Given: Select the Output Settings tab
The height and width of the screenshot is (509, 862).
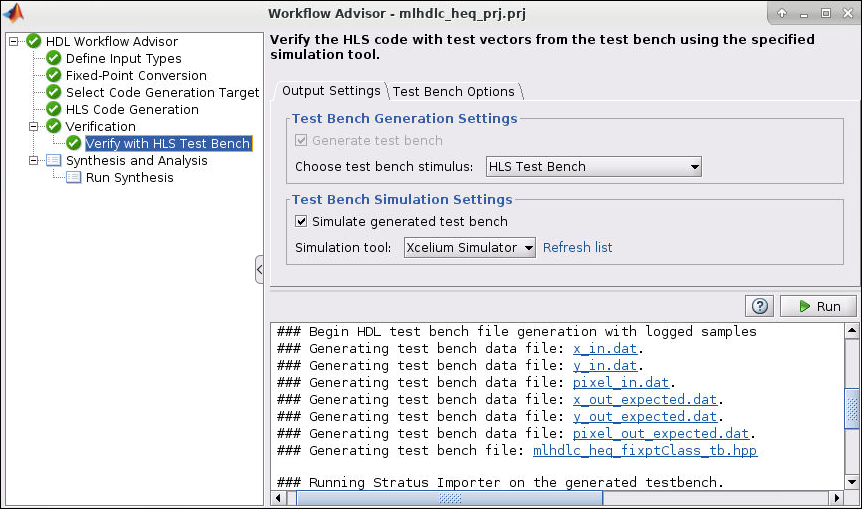Looking at the screenshot, I should pyautogui.click(x=330, y=91).
